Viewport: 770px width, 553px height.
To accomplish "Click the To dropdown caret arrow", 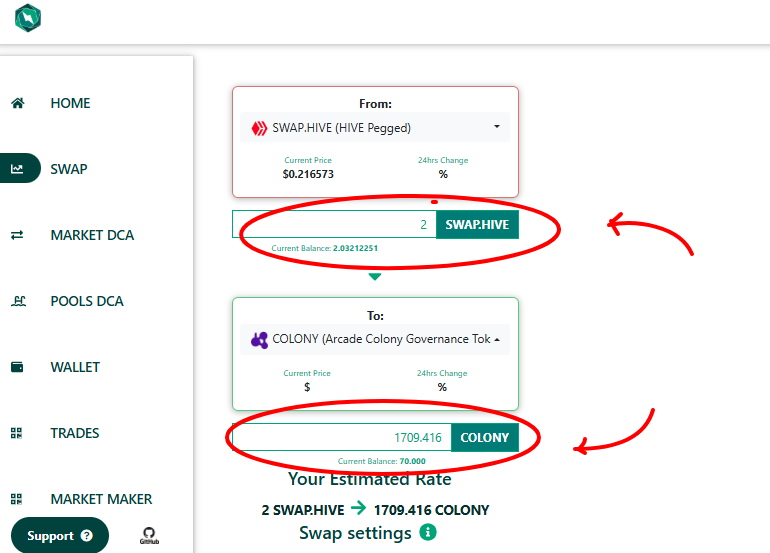I will point(497,339).
